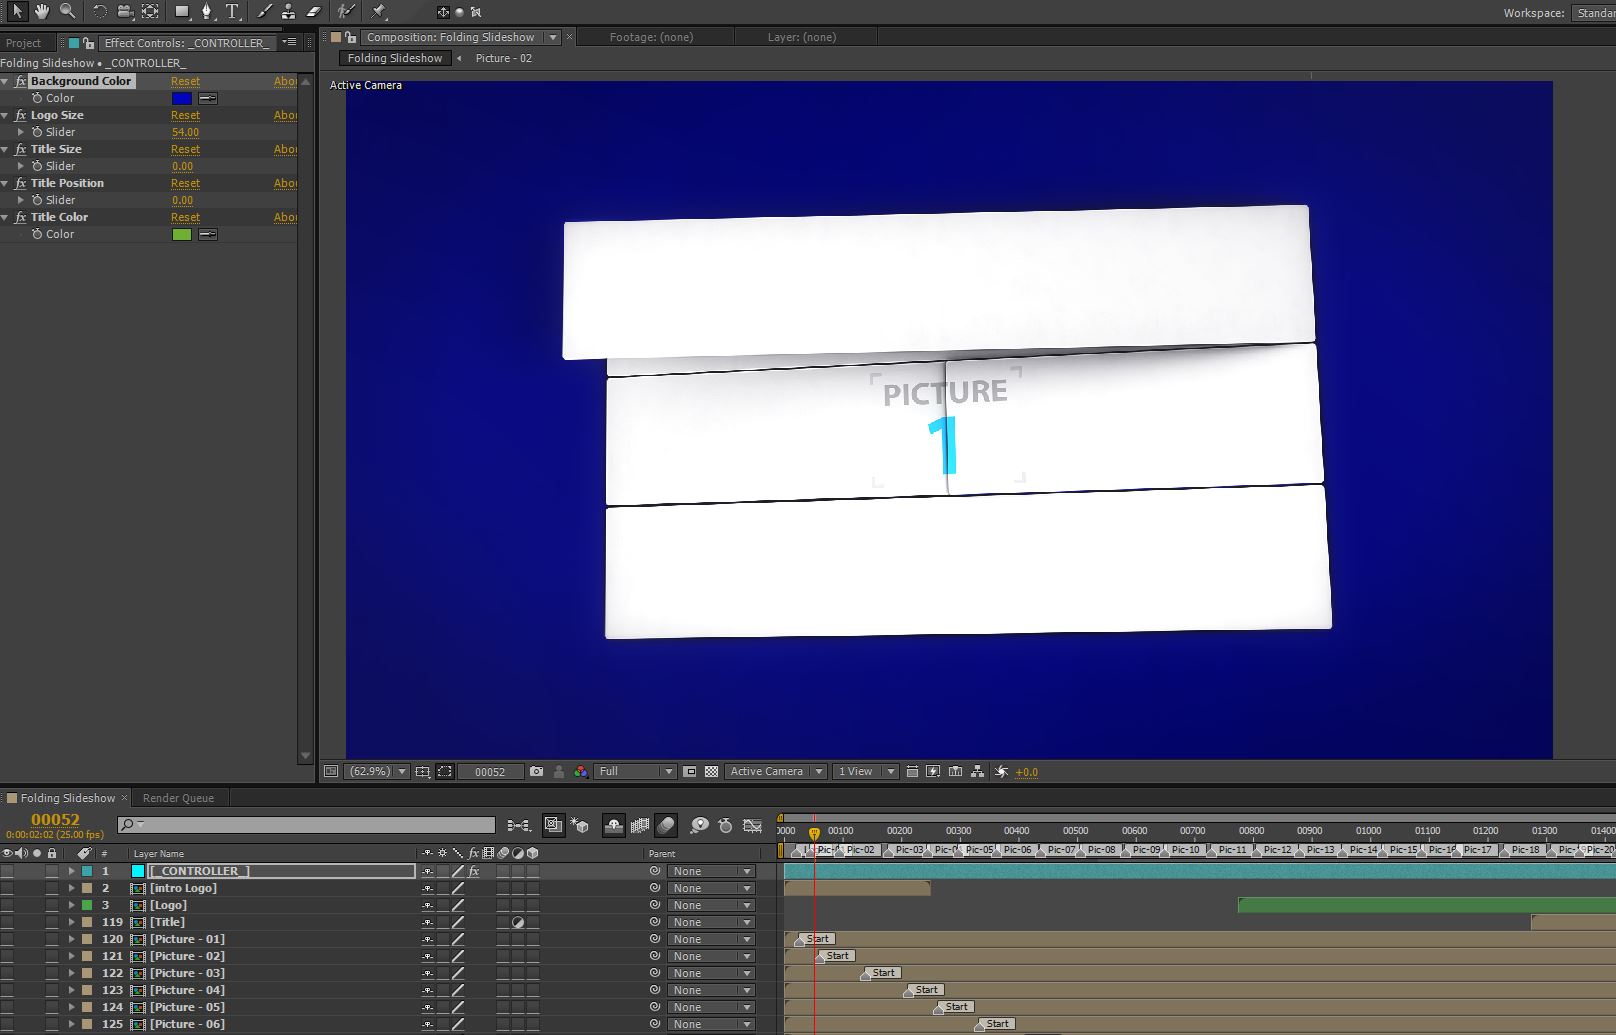The height and width of the screenshot is (1035, 1616).
Task: Select the Hand tool
Action: click(x=42, y=11)
